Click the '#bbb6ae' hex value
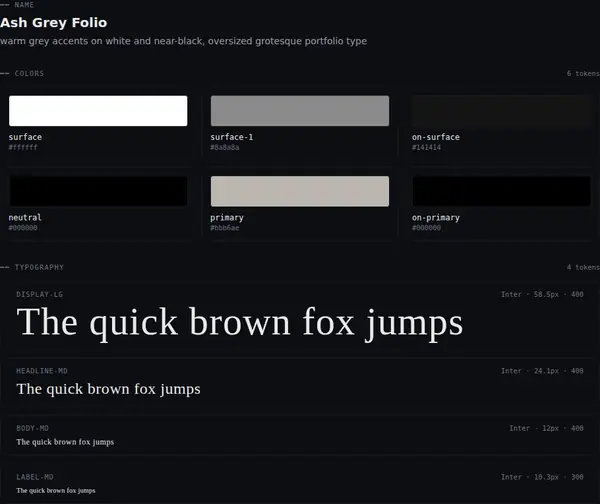 pyautogui.click(x=225, y=228)
